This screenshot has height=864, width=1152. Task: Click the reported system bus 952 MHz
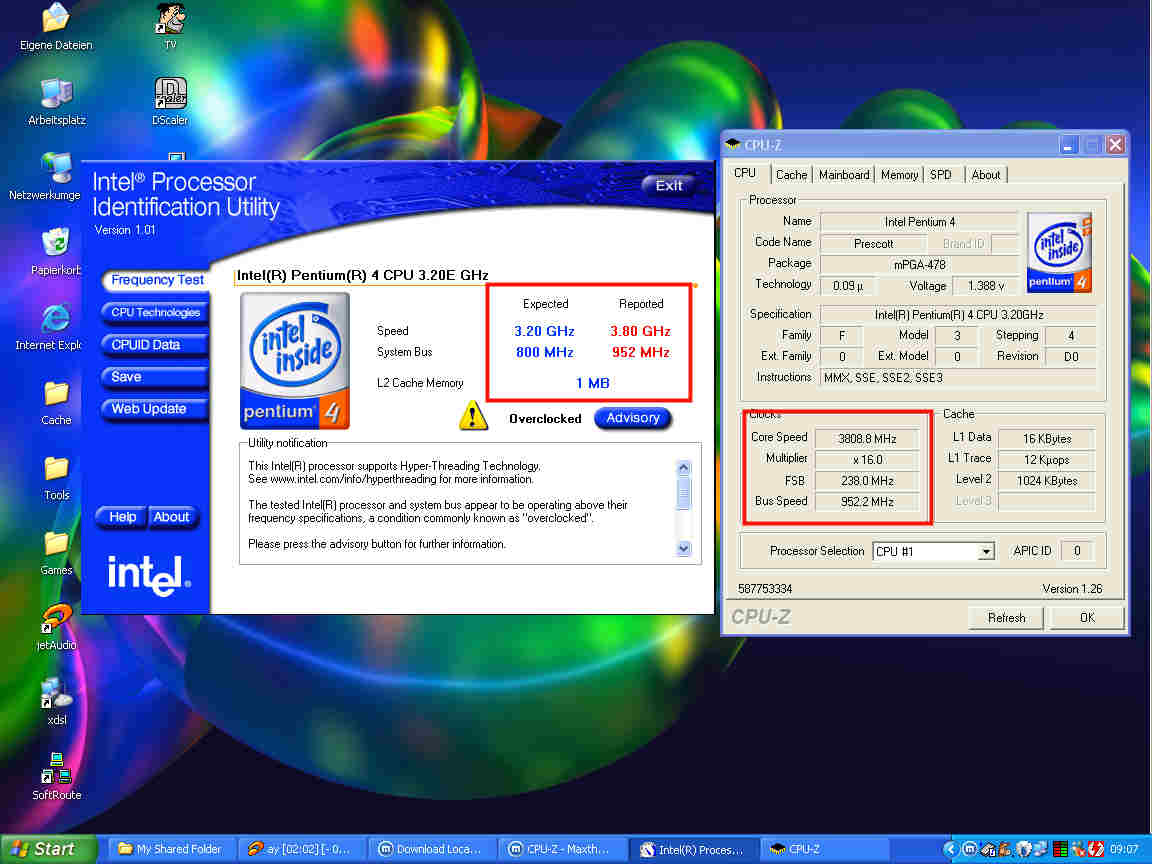[x=641, y=353]
